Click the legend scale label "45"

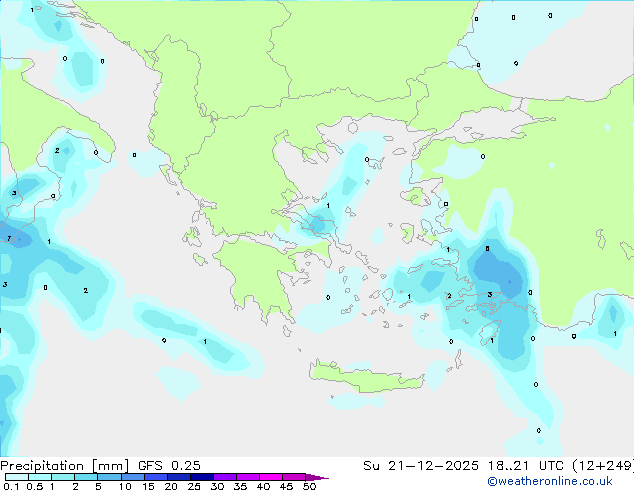coord(286,486)
